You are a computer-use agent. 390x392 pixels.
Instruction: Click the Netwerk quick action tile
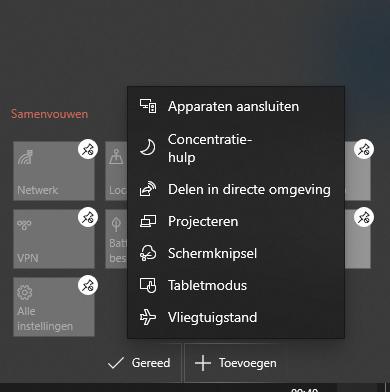point(54,171)
